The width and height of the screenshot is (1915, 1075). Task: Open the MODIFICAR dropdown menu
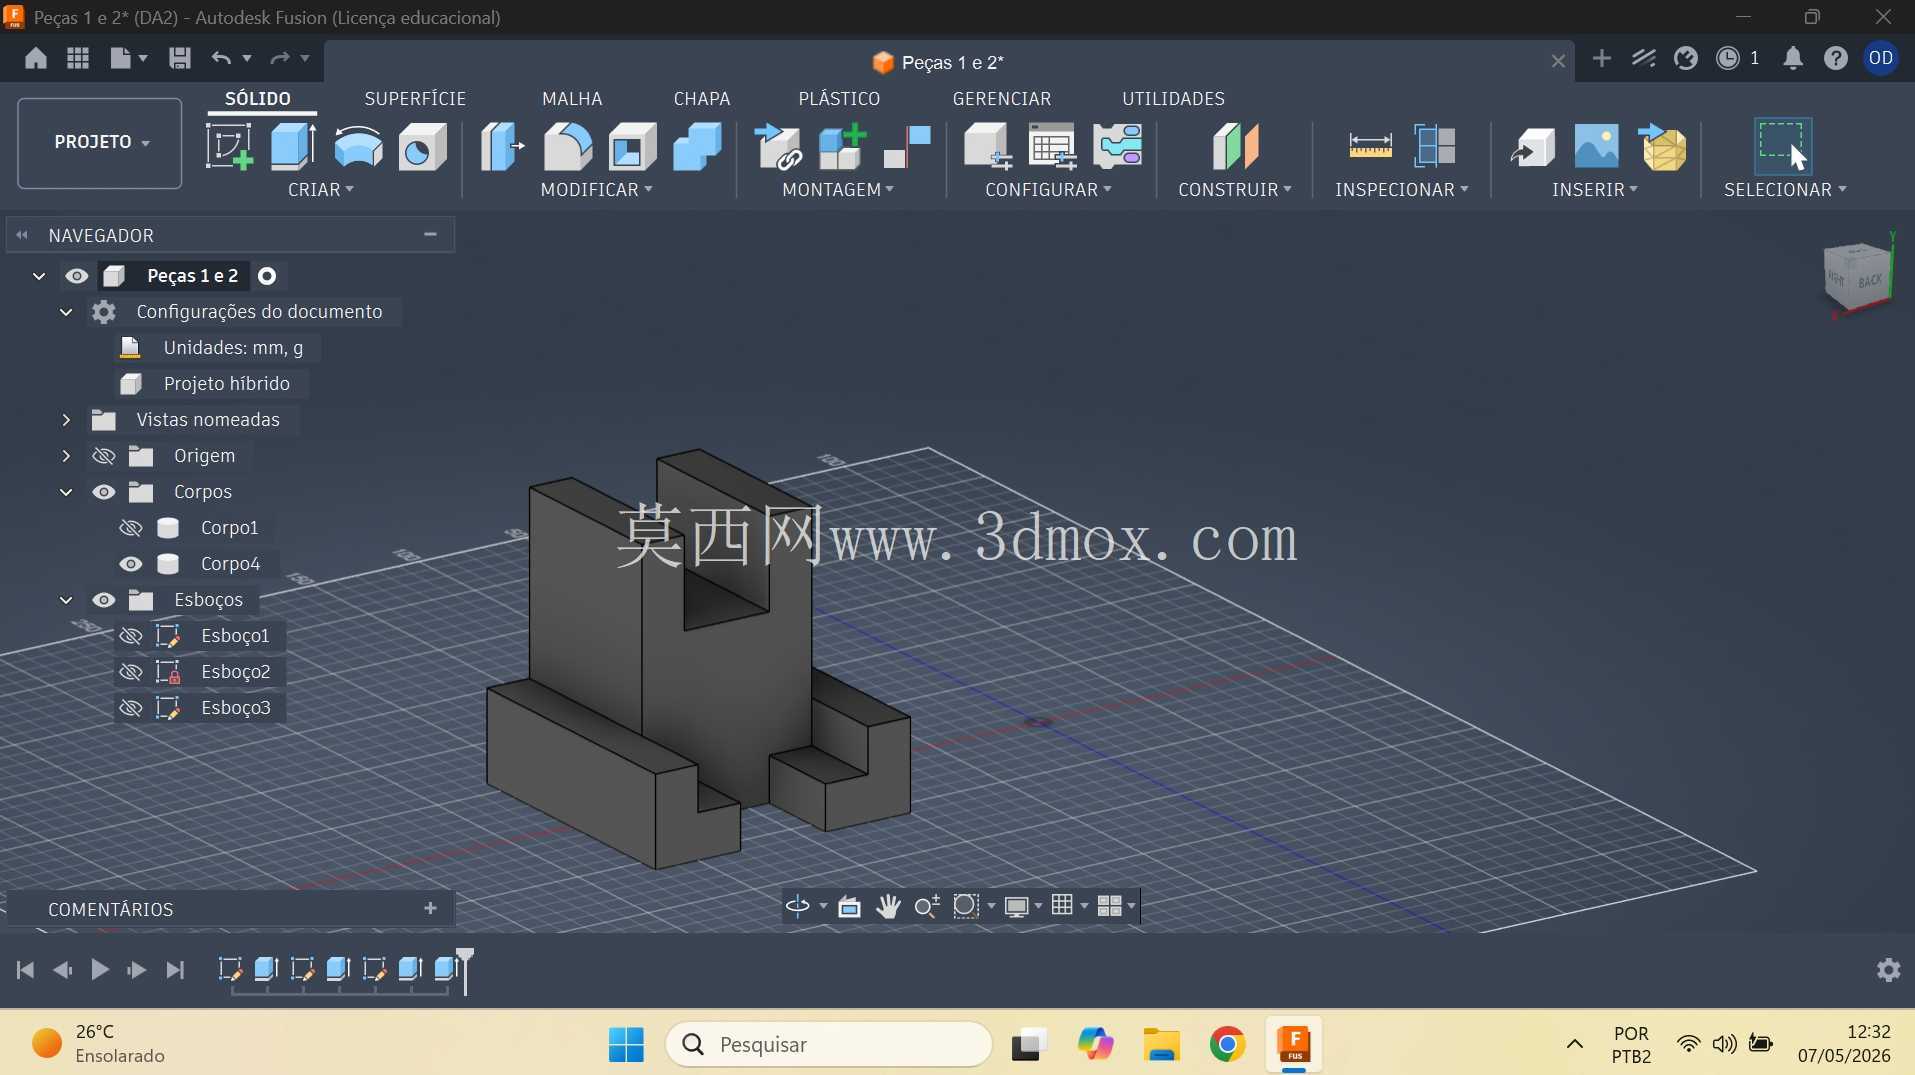597,190
